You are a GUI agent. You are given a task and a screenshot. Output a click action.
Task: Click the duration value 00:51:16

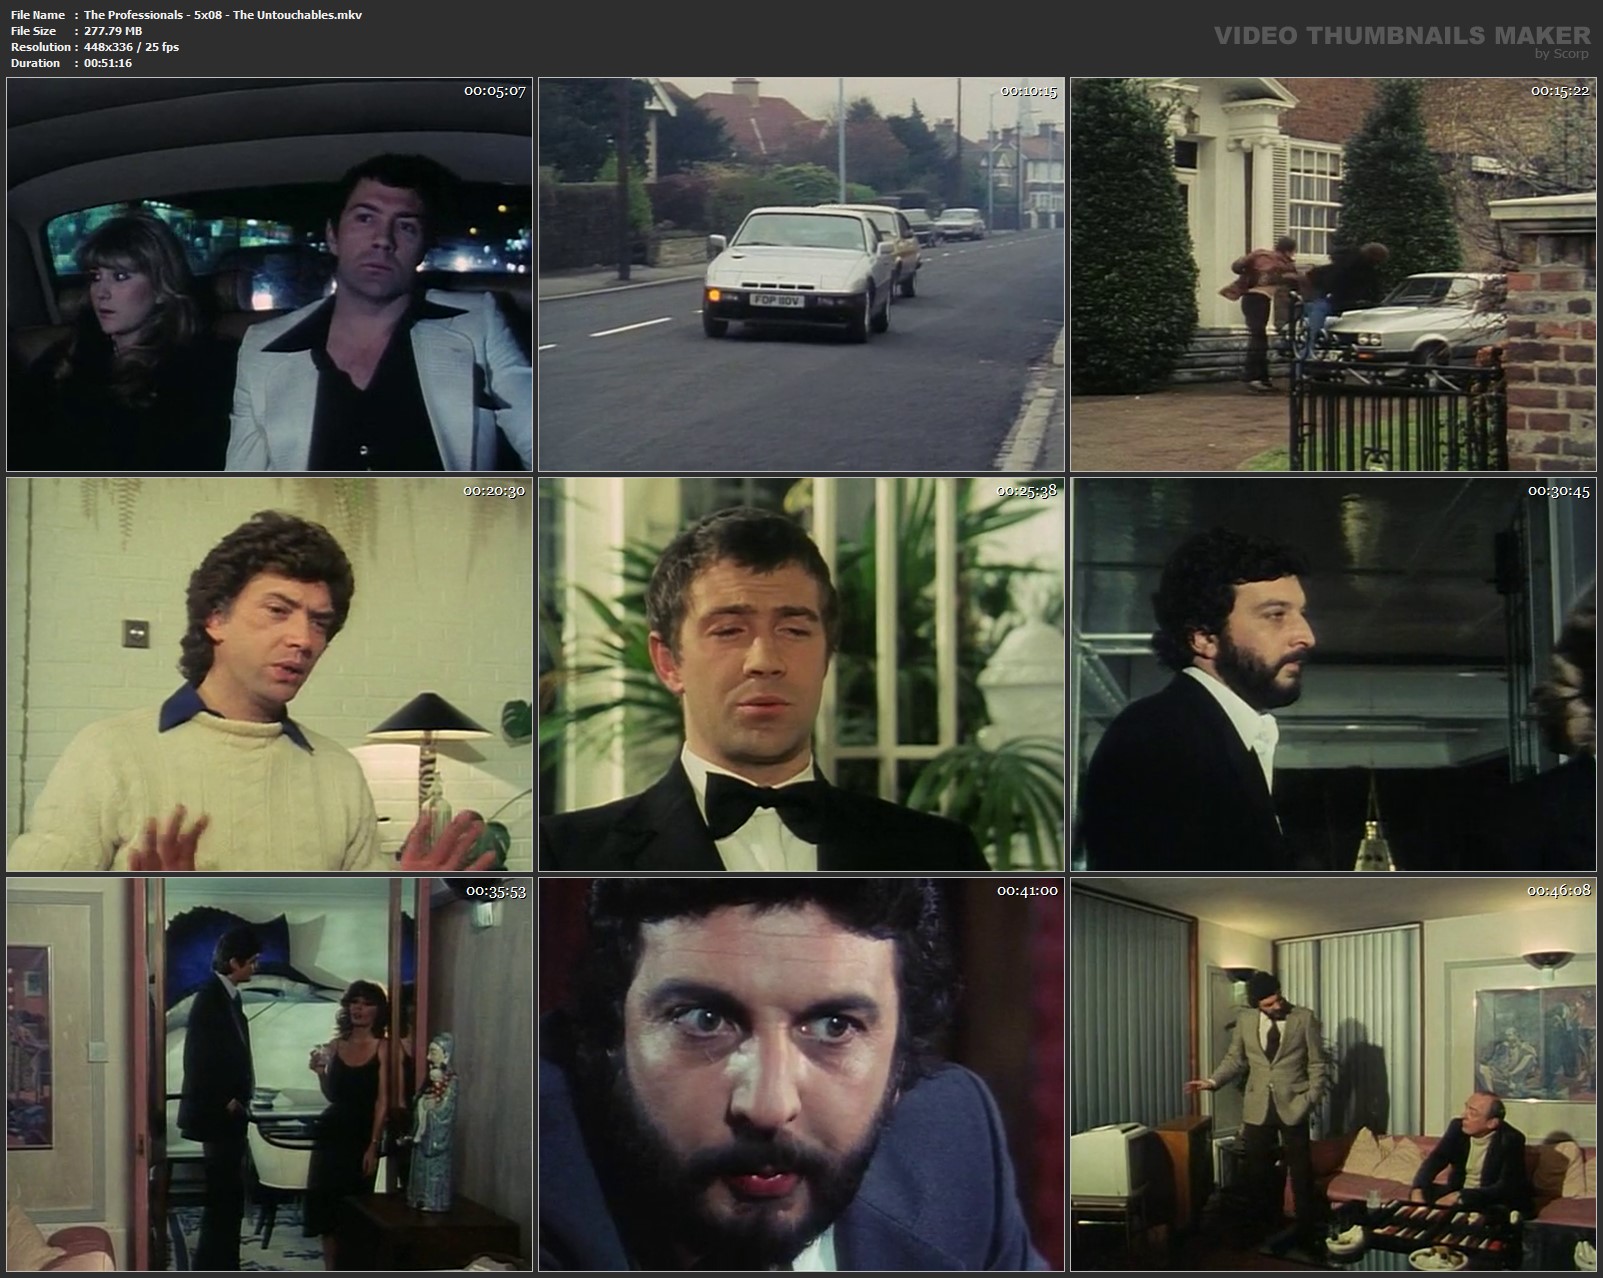[x=108, y=63]
